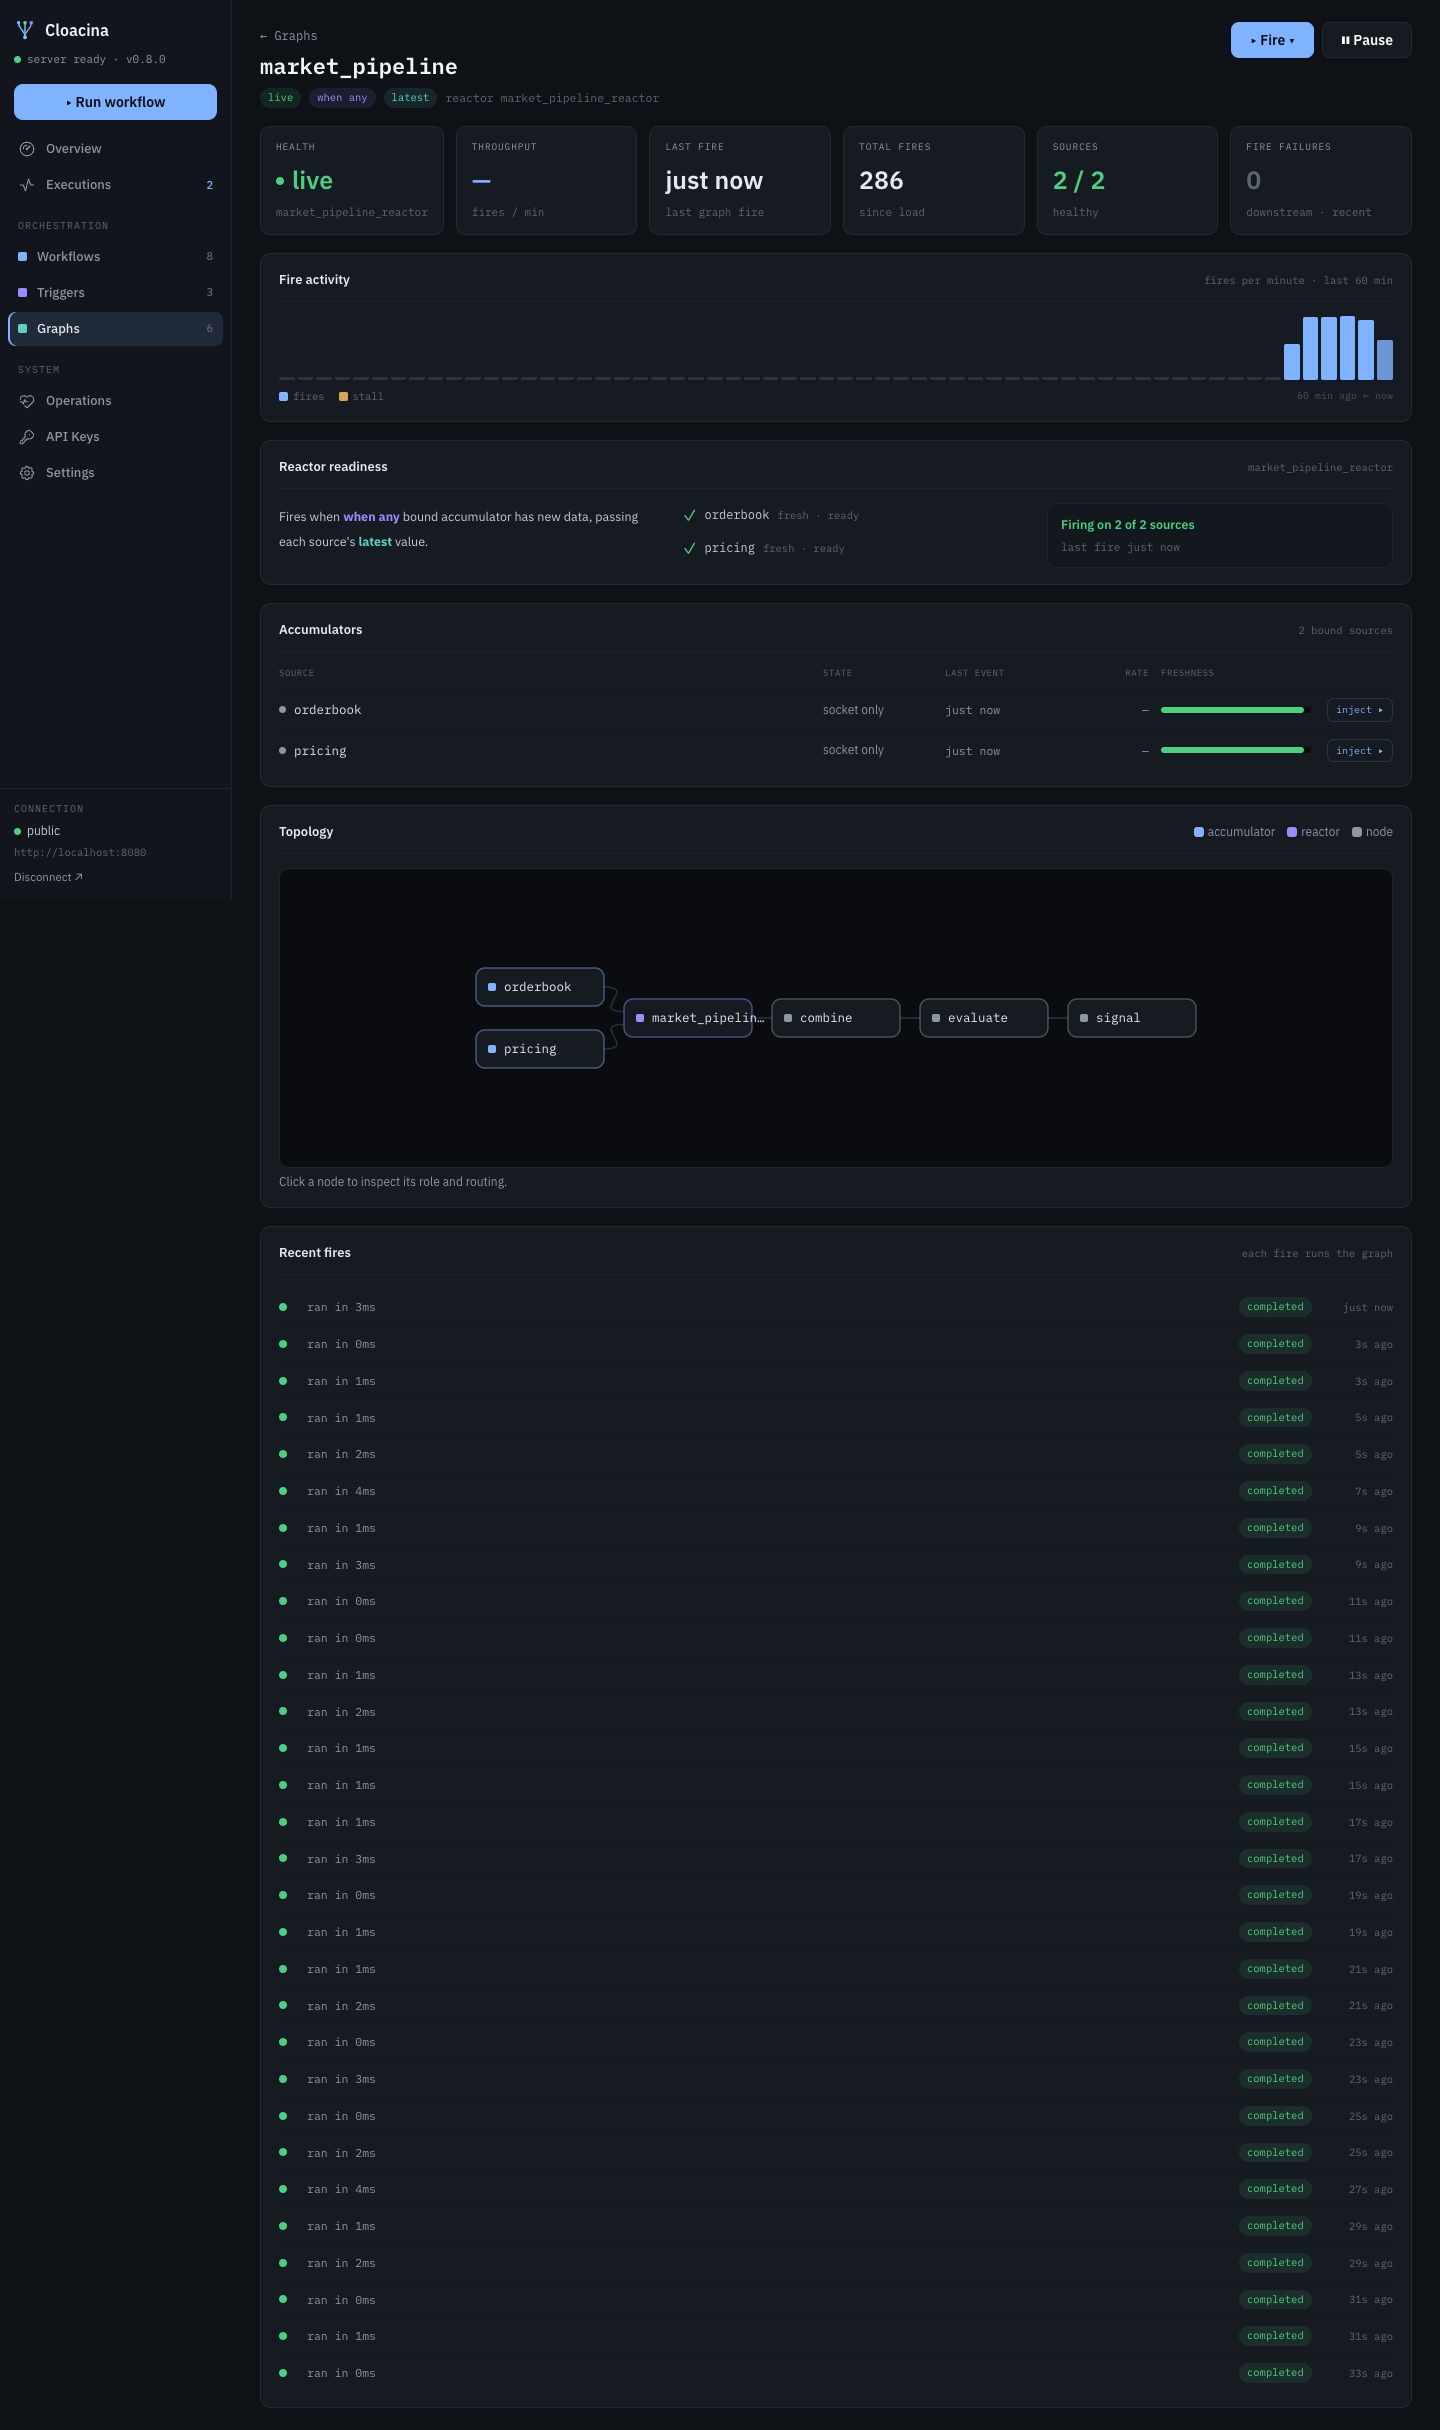Click the fires legend swatch

284,397
